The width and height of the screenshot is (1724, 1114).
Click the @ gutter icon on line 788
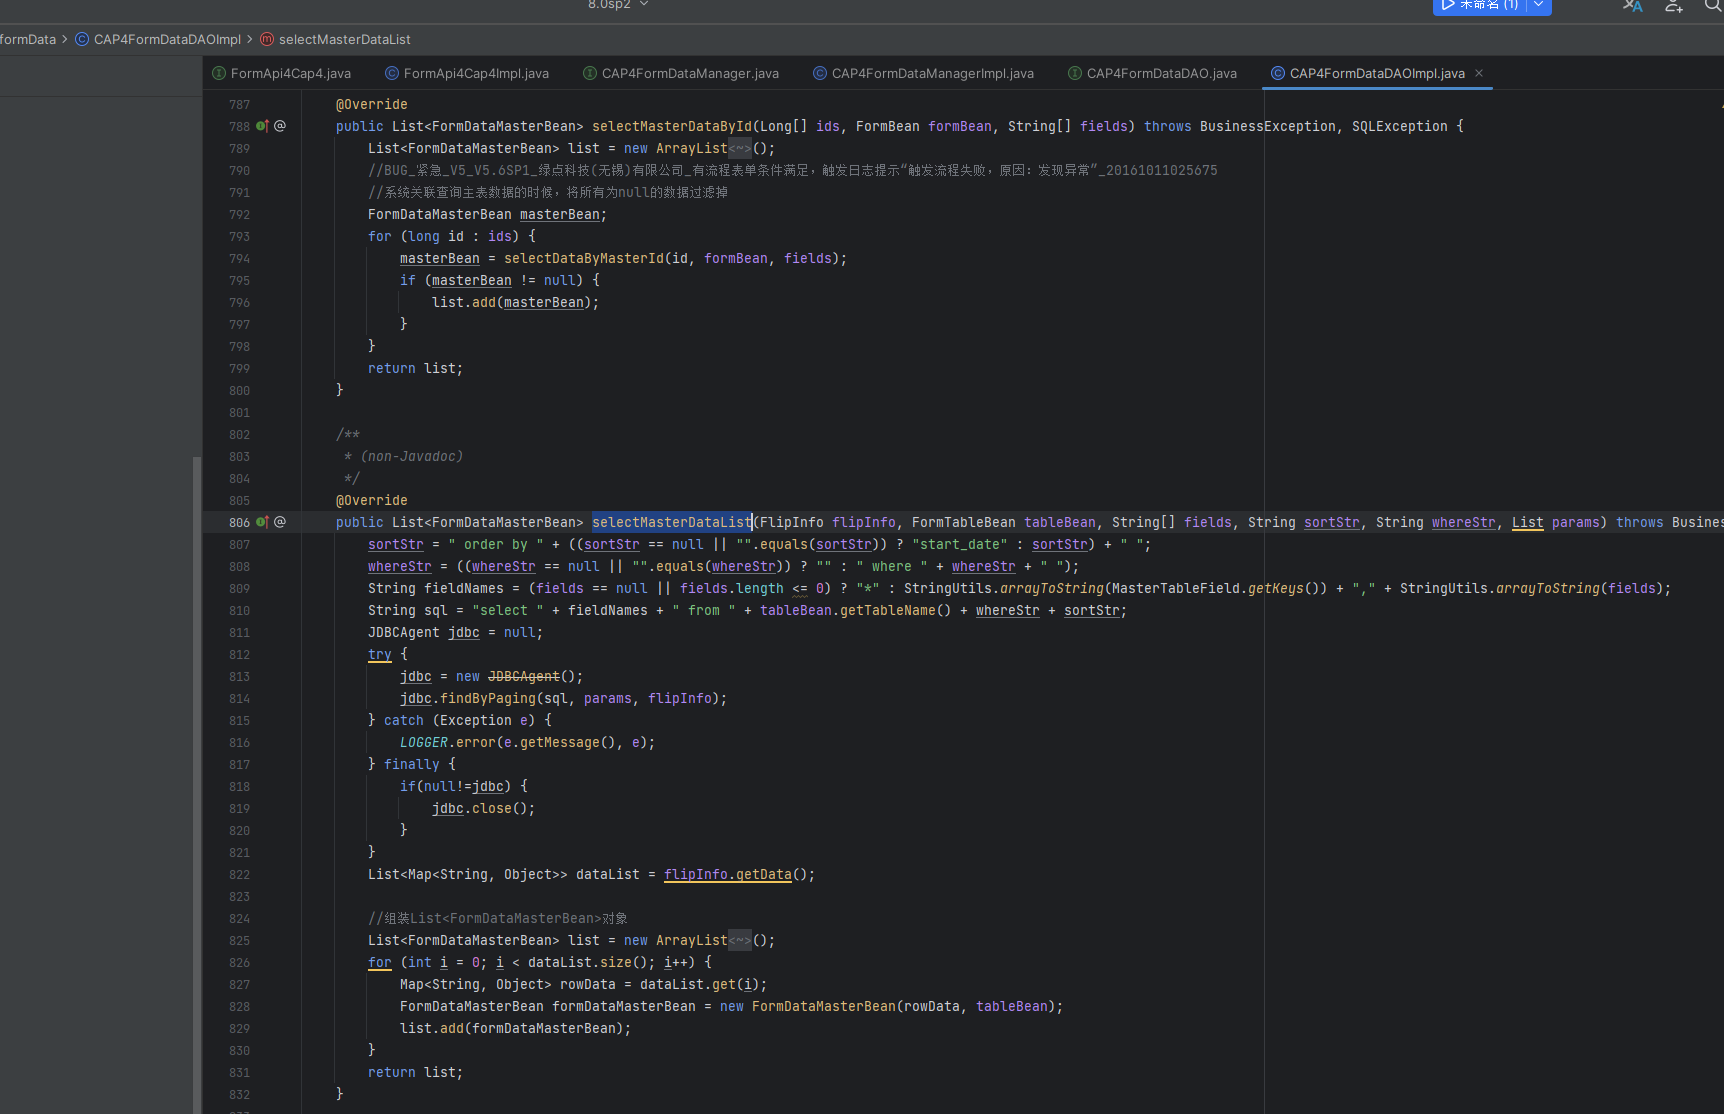[280, 126]
